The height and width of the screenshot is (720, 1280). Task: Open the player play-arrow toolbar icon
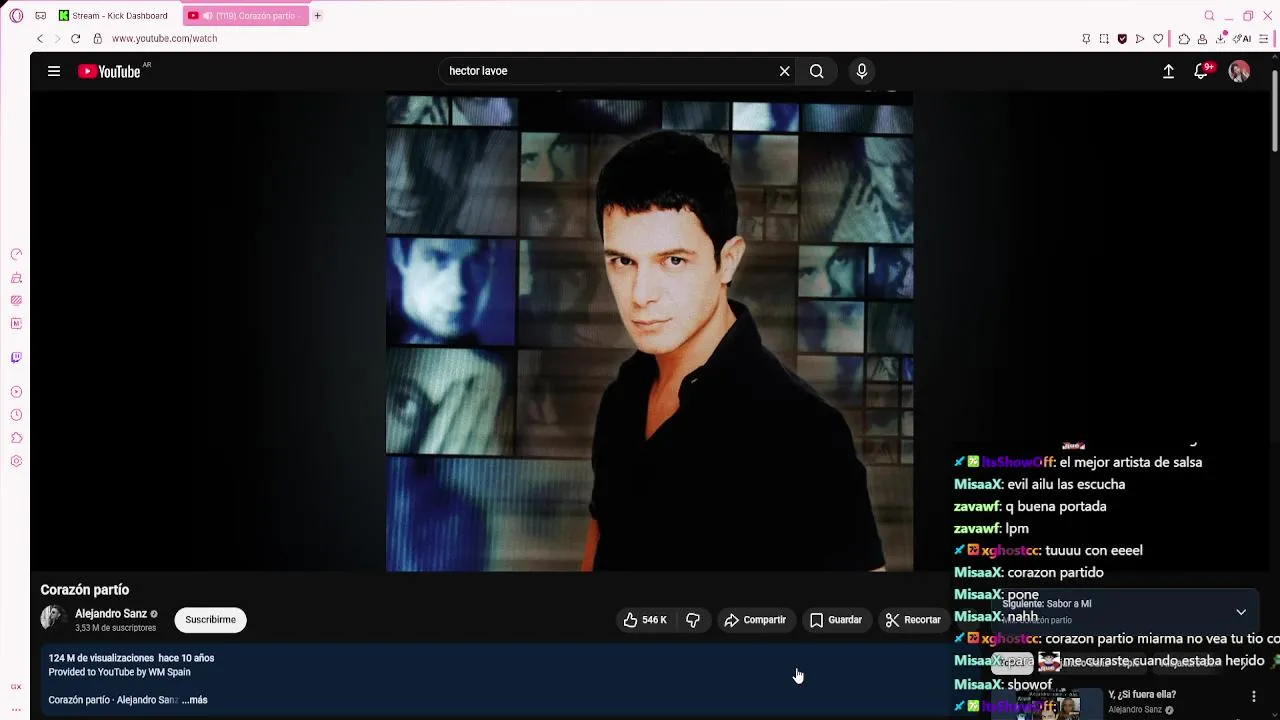pos(1140,39)
